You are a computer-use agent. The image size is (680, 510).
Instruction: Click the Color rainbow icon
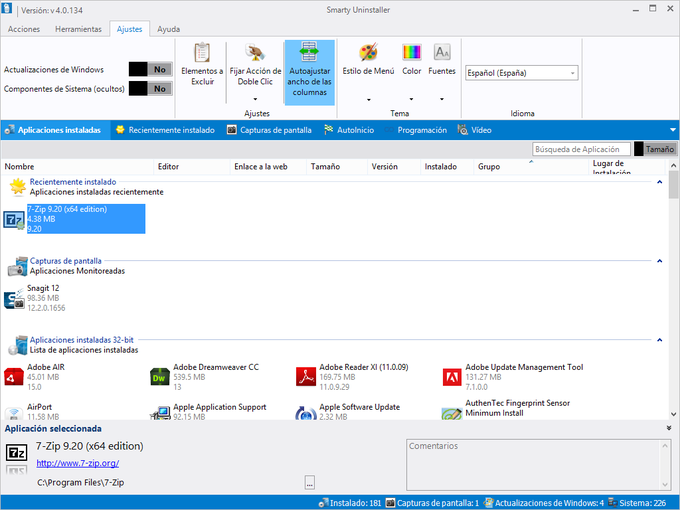411,52
